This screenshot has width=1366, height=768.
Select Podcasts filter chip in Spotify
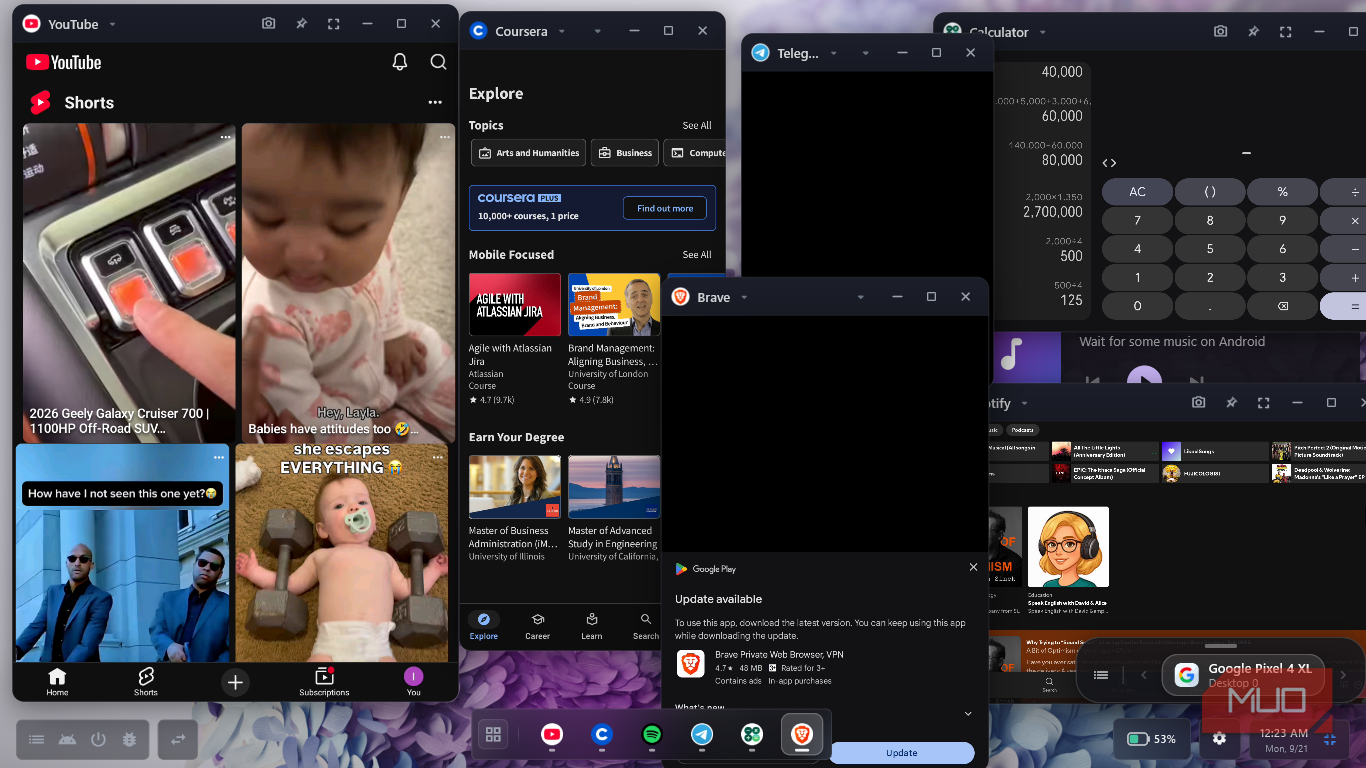click(x=1020, y=430)
